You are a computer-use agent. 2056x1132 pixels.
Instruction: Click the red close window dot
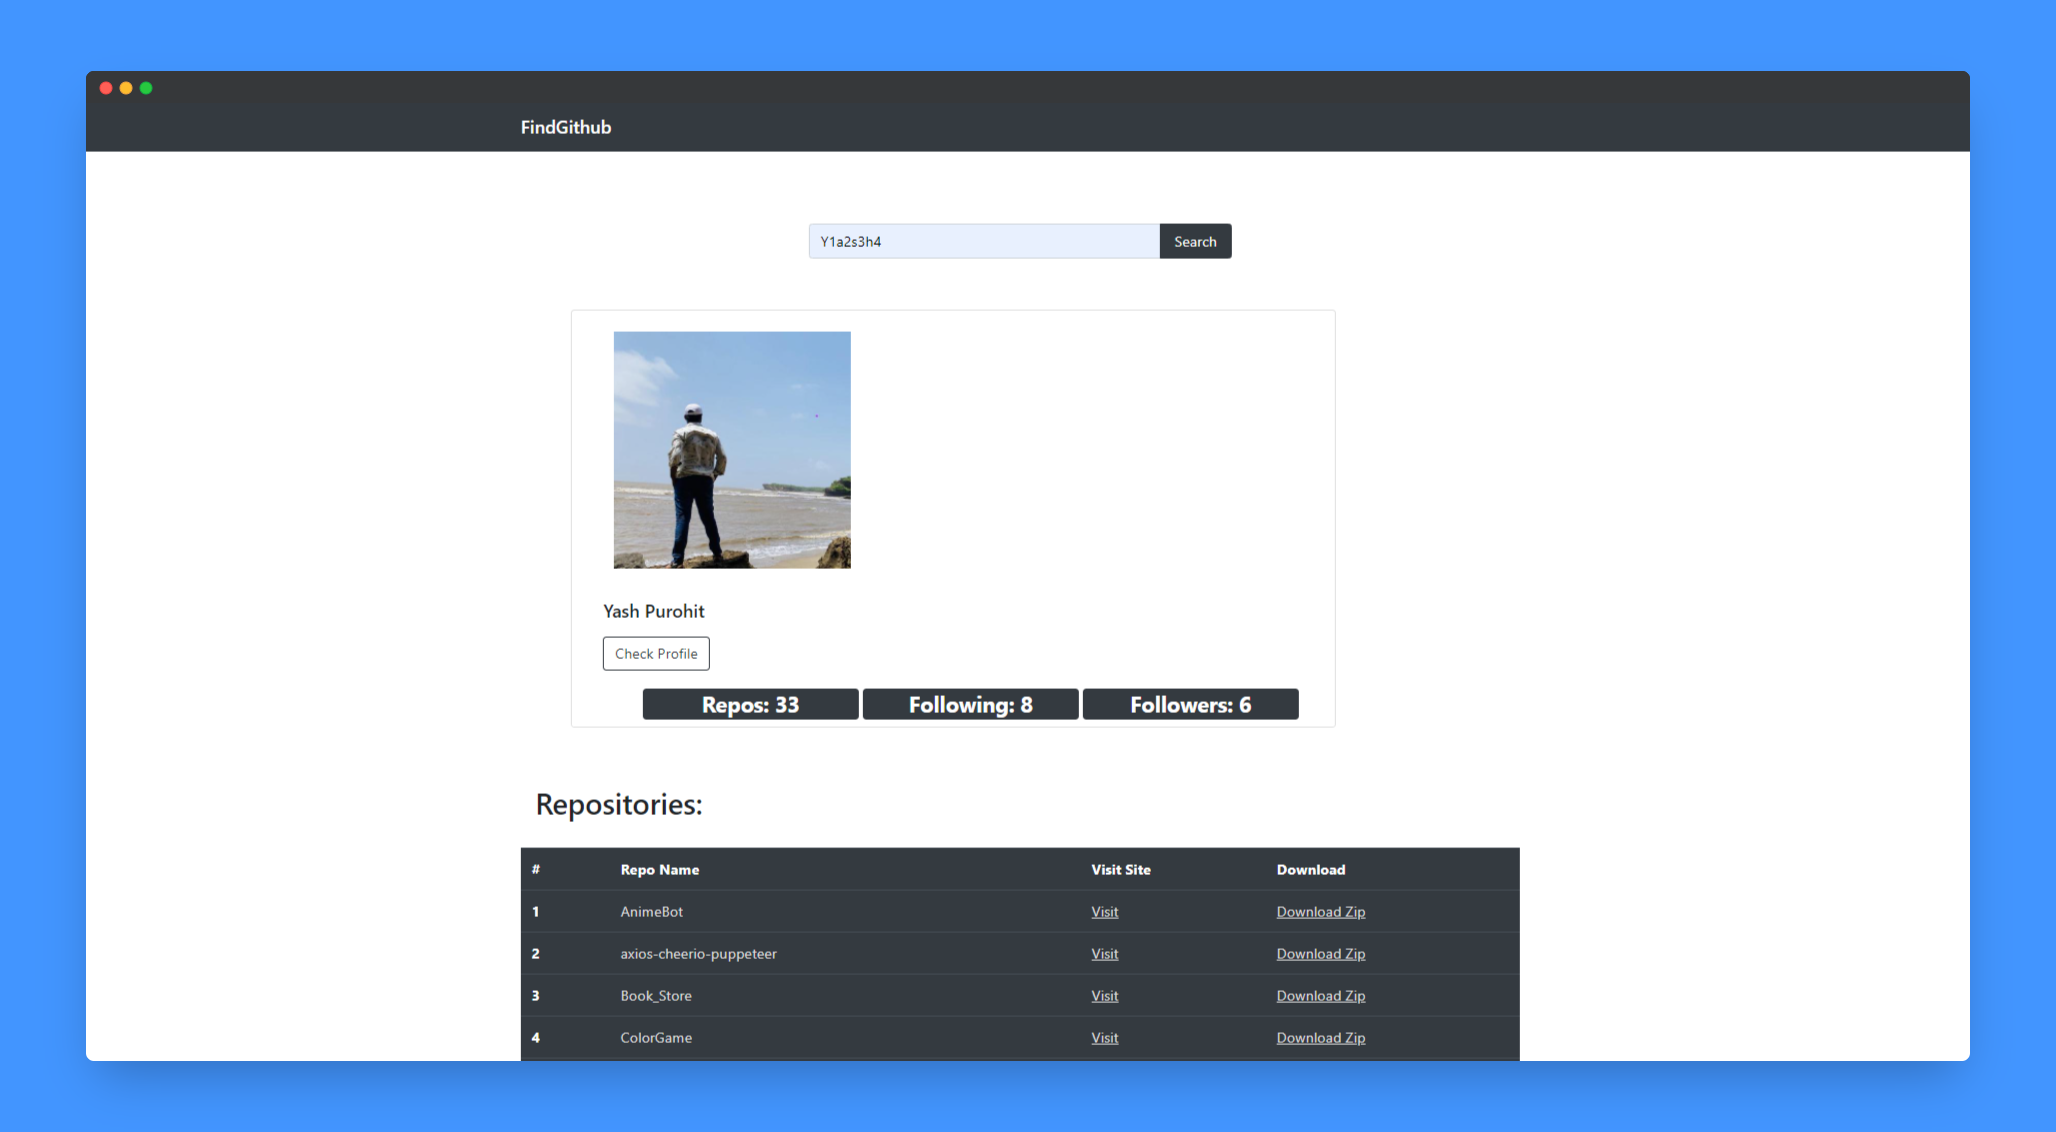click(106, 88)
